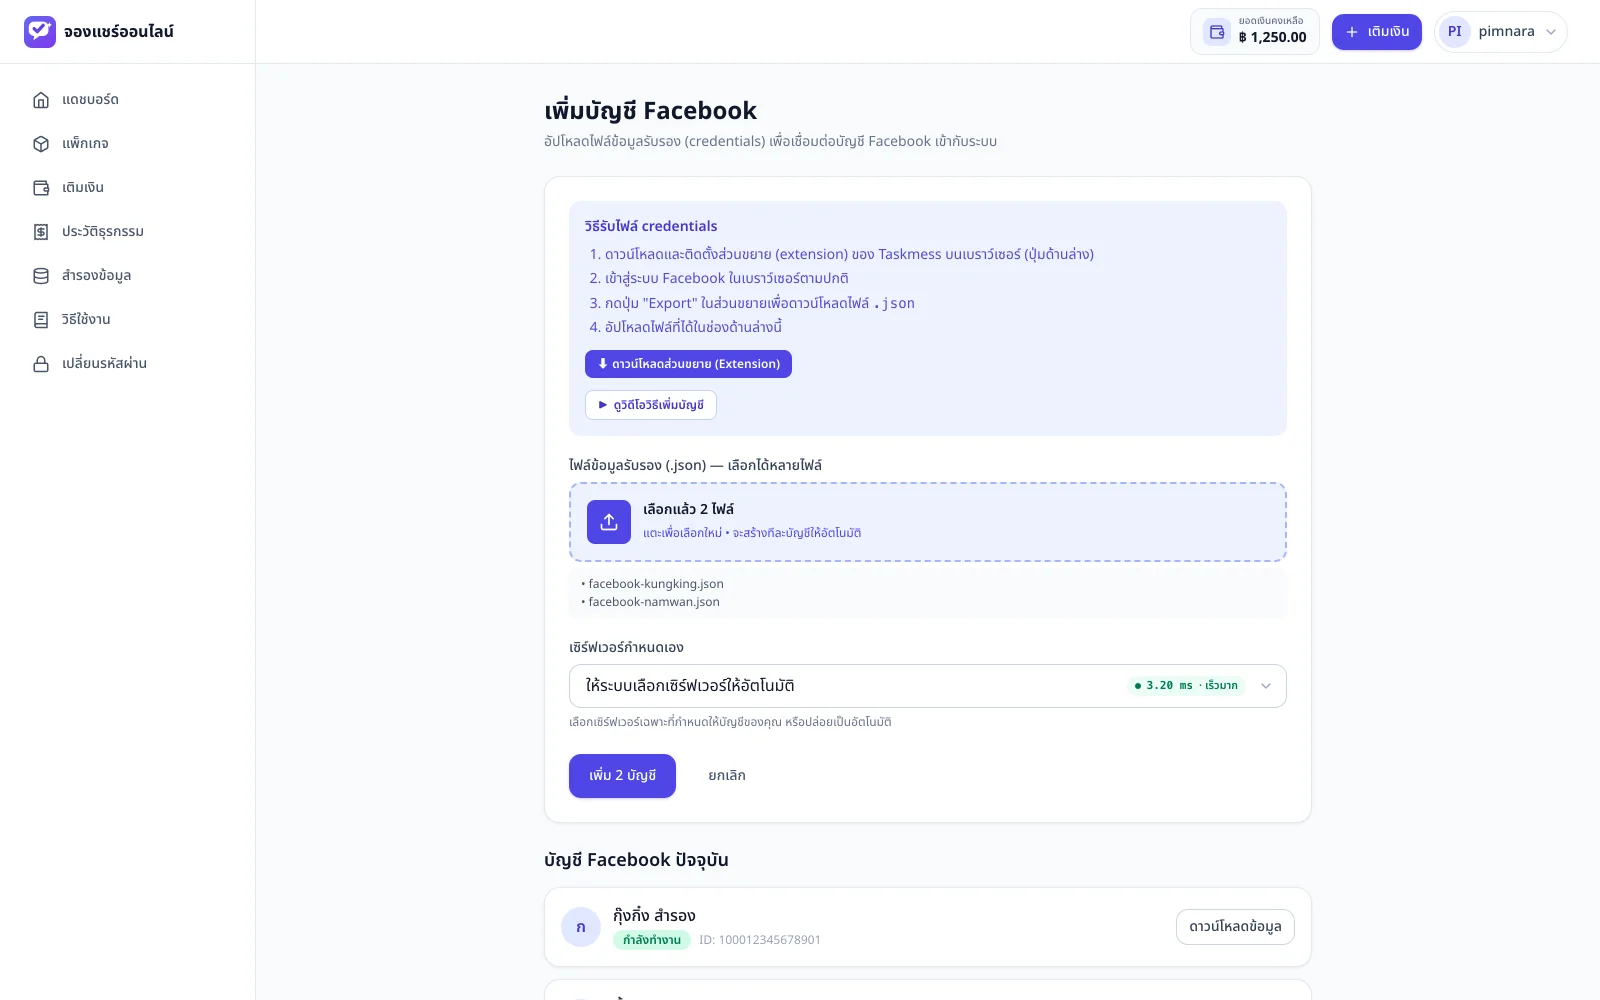This screenshot has height=1000, width=1600.
Task: Expand the server selection dropdown
Action: coord(928,686)
